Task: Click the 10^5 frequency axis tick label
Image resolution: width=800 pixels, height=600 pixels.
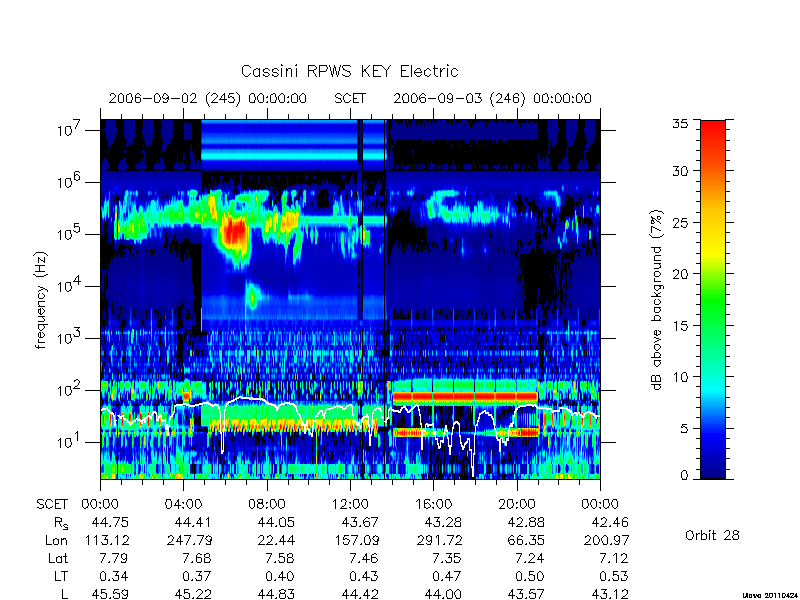Action: [x=68, y=234]
